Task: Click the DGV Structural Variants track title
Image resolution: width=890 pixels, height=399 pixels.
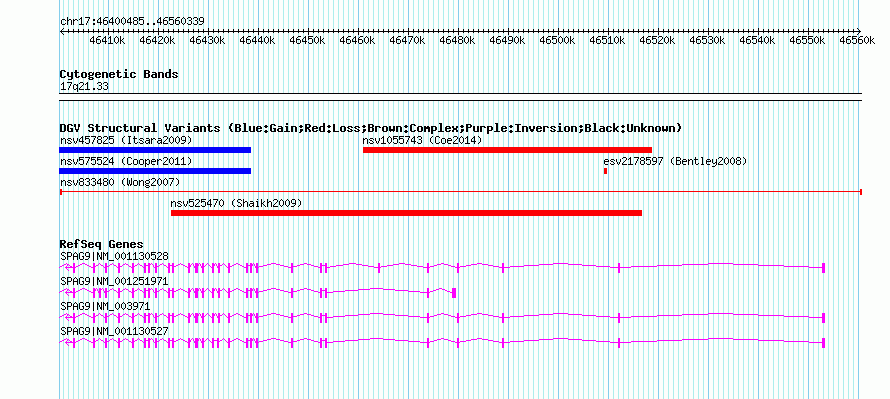Action: point(371,128)
